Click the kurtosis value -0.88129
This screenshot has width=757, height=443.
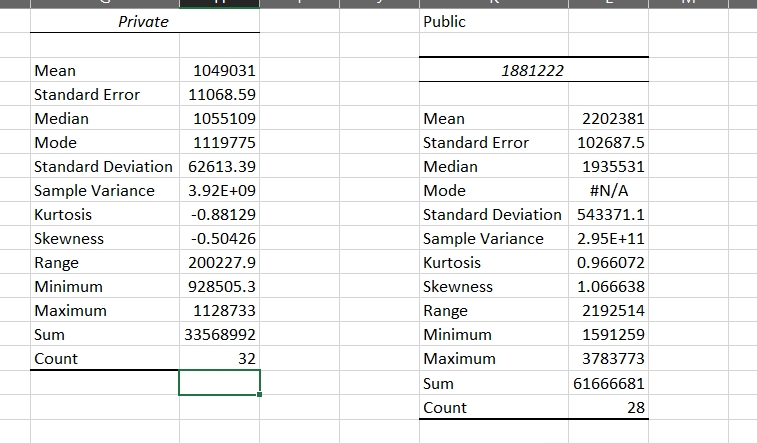[x=220, y=214]
